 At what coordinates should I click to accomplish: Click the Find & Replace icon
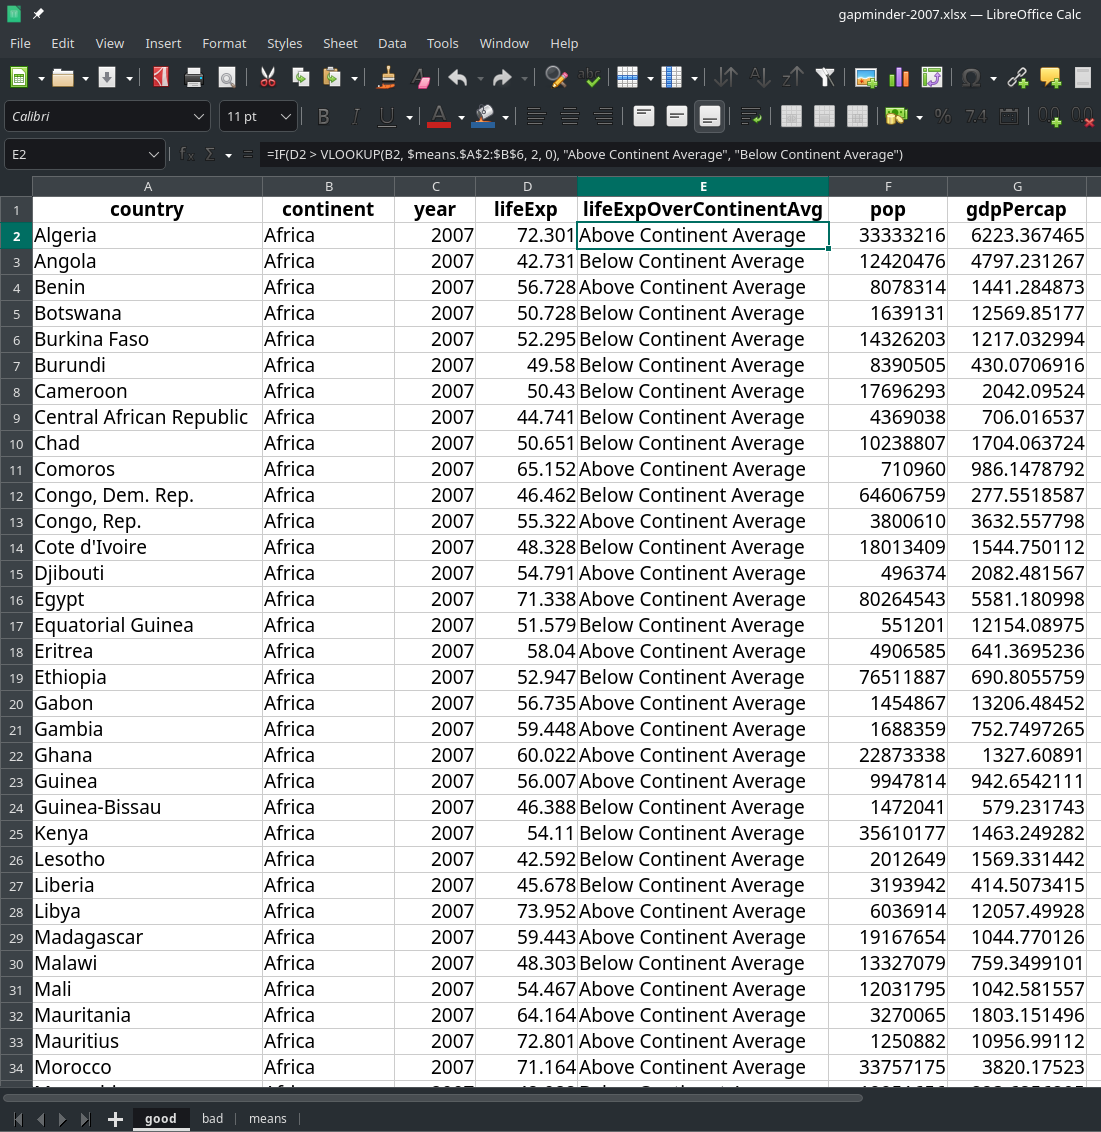pyautogui.click(x=556, y=78)
